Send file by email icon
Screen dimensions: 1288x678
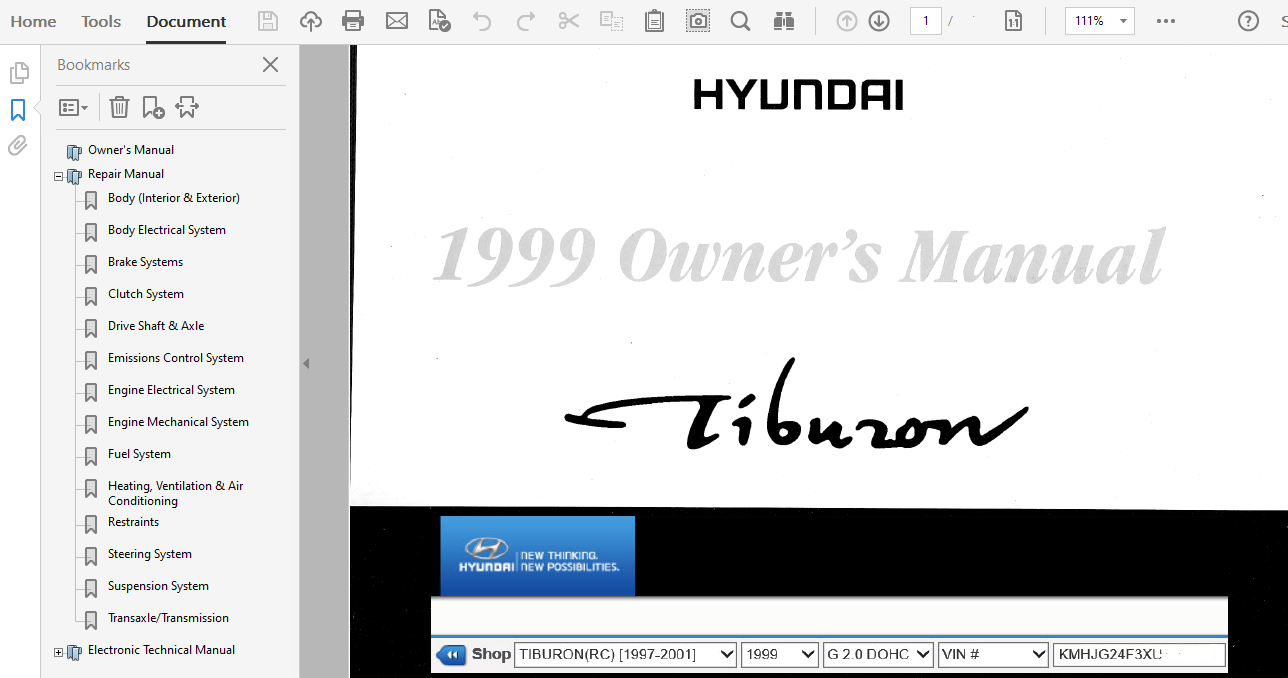tap(397, 21)
